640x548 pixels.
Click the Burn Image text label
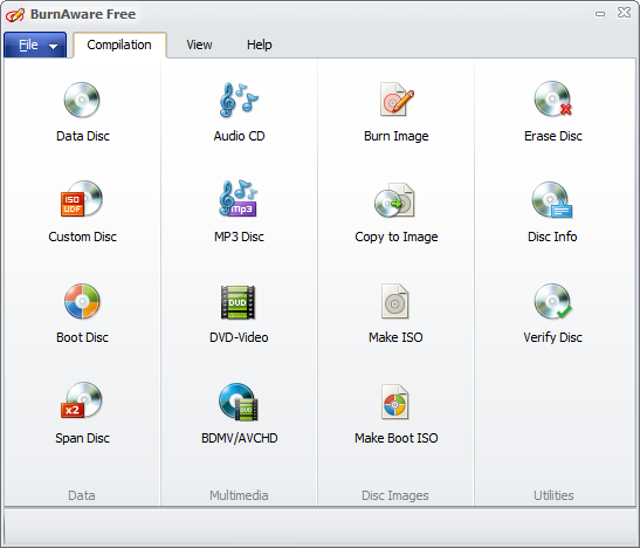click(x=396, y=136)
